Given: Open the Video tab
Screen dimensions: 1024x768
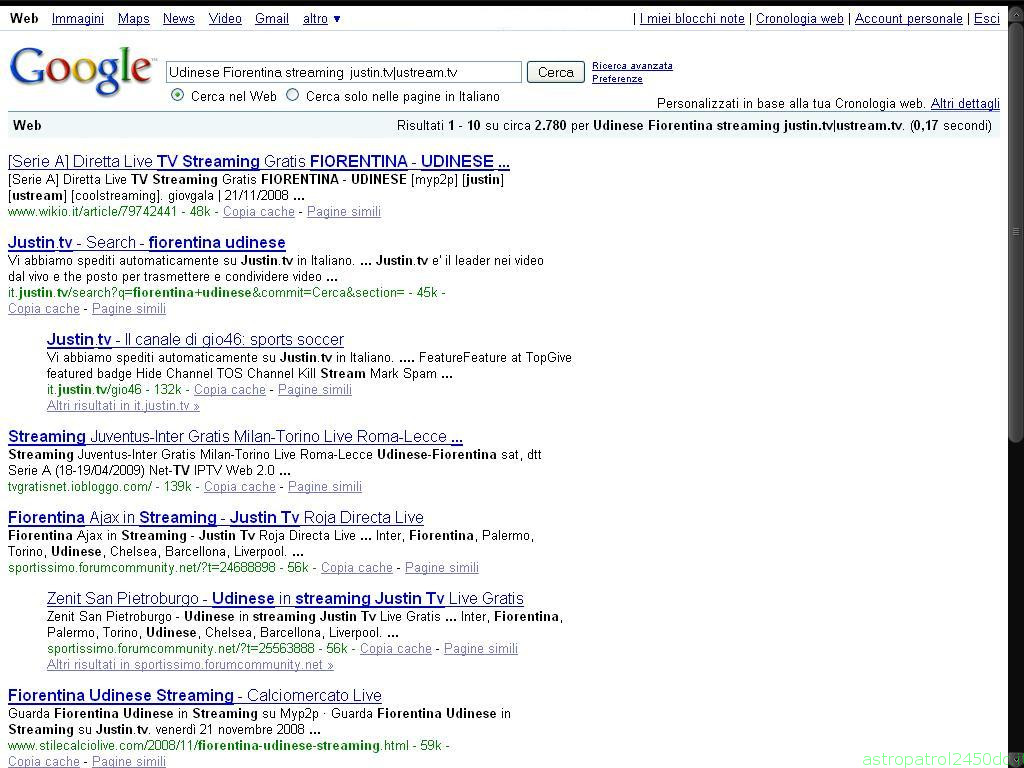Looking at the screenshot, I should pyautogui.click(x=225, y=19).
